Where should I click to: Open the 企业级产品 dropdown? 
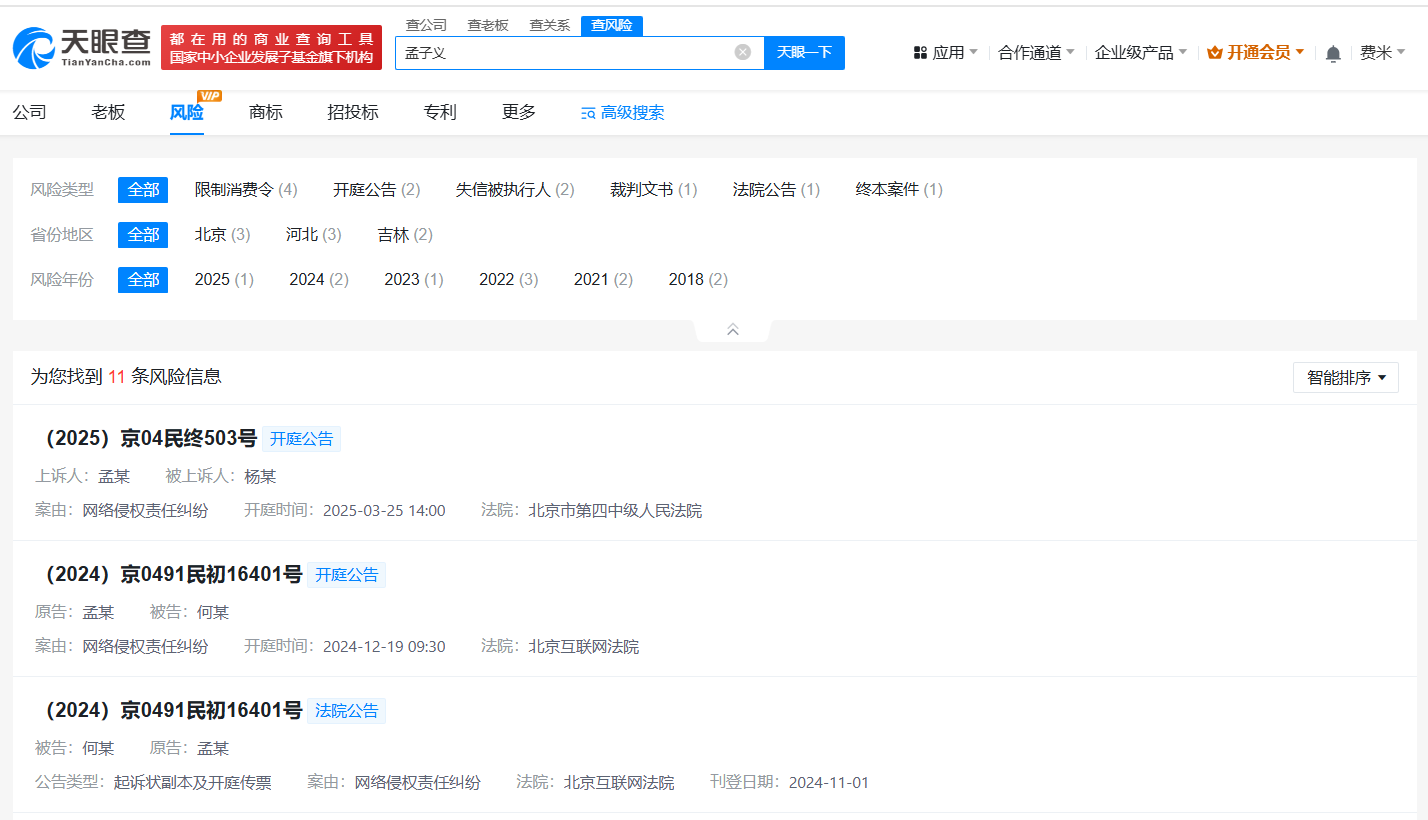[1141, 53]
